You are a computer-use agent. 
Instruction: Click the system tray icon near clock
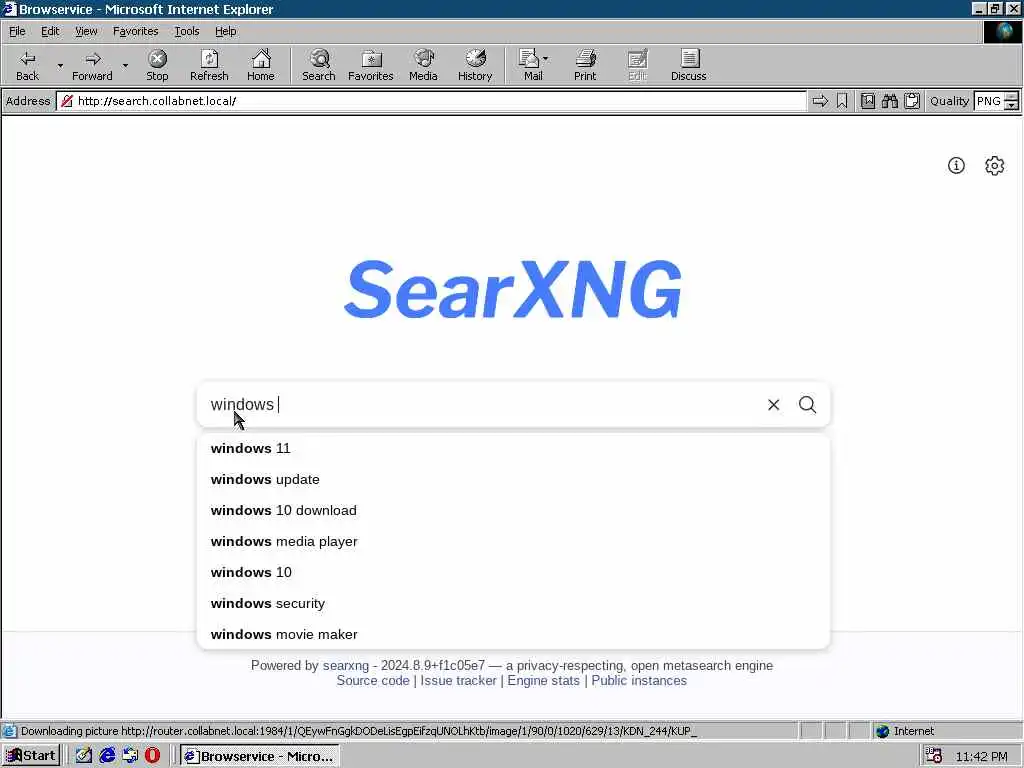tap(934, 756)
